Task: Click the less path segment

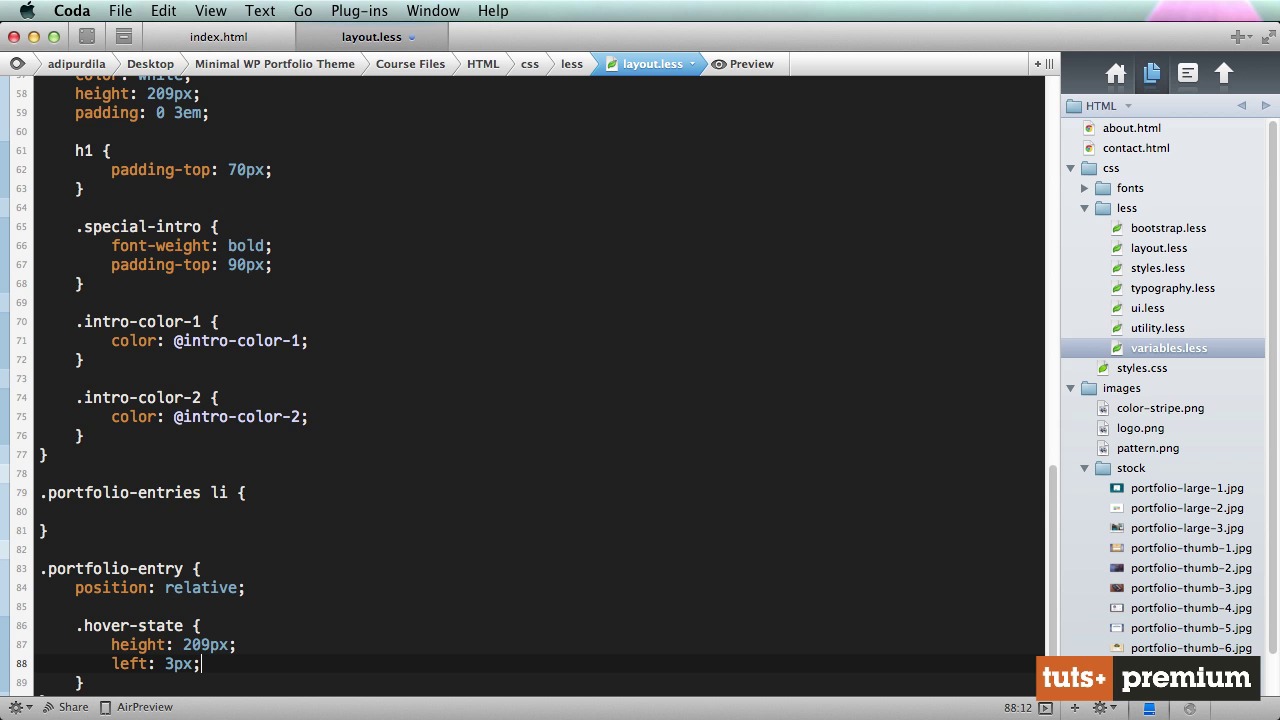Action: [572, 64]
